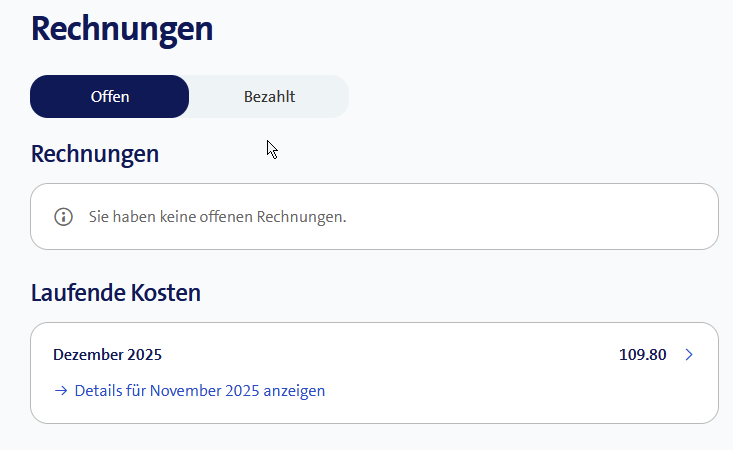Expand Dezember 2025 costs via chevron arrow
Viewport: 733px width, 450px height.
(x=688, y=355)
